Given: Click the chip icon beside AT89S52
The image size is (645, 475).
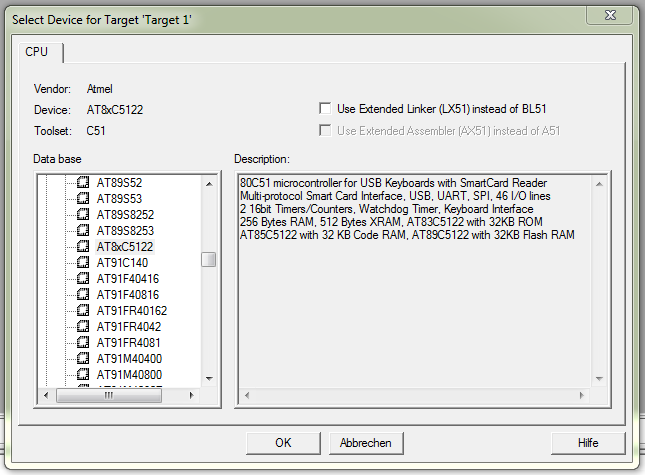Looking at the screenshot, I should 83,182.
